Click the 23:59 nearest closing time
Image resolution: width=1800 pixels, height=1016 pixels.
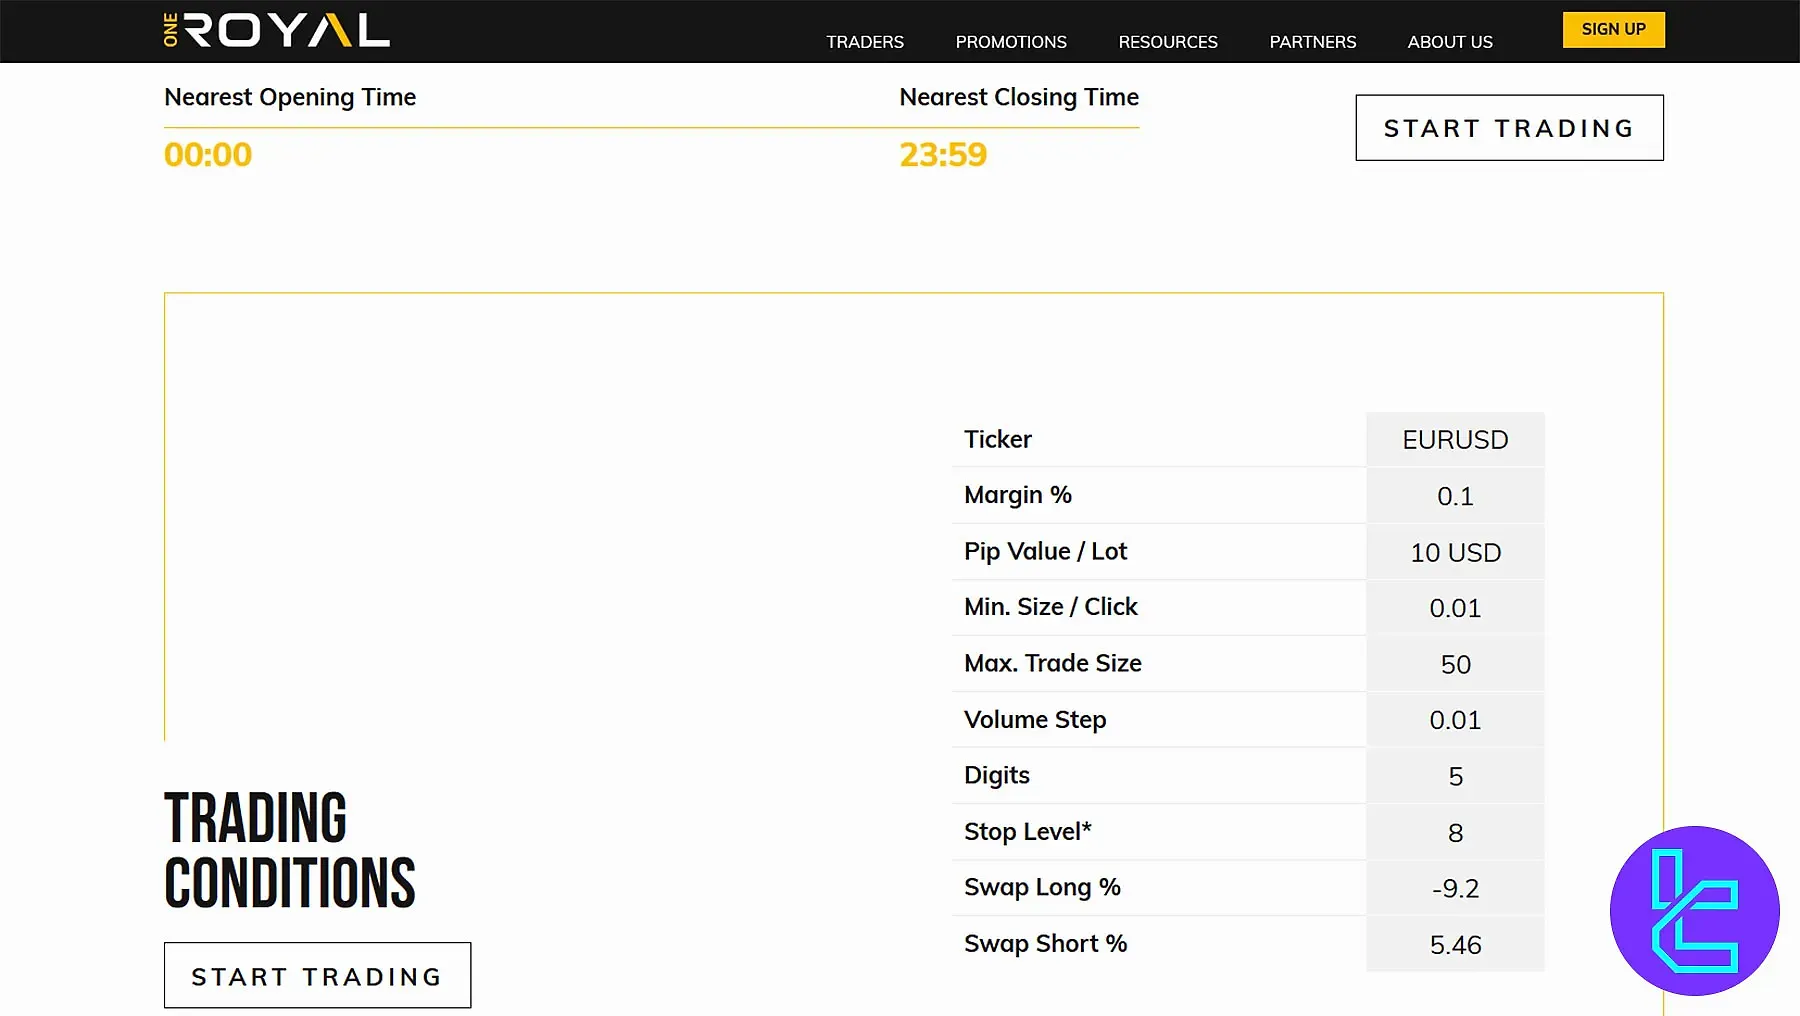pos(942,155)
